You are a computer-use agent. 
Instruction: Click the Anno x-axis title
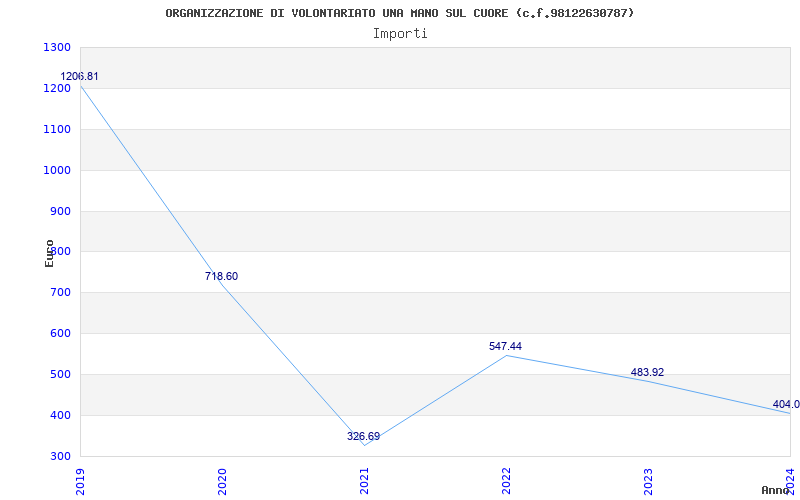pos(775,490)
